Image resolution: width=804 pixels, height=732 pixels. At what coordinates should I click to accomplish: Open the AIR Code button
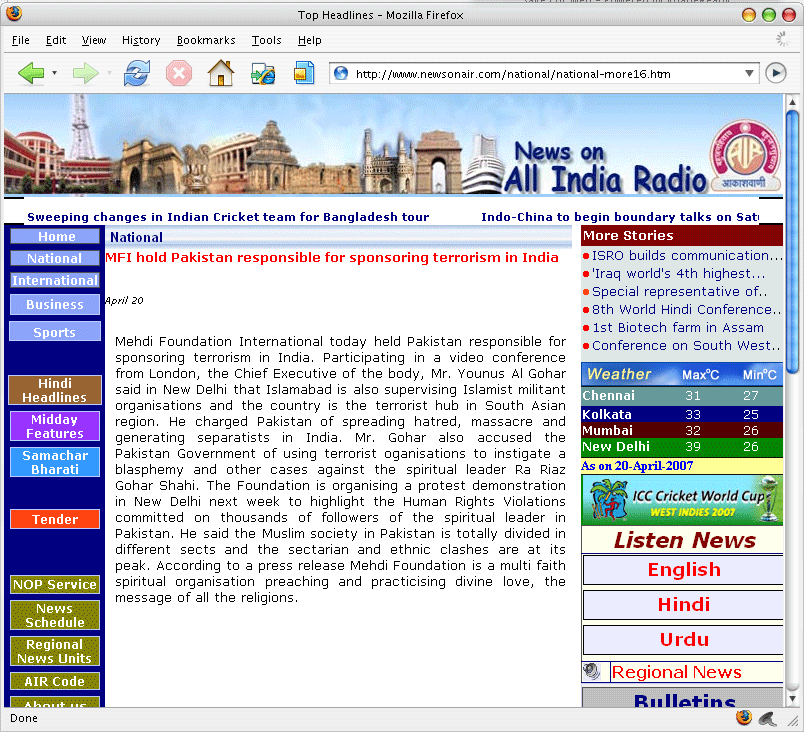[x=55, y=681]
